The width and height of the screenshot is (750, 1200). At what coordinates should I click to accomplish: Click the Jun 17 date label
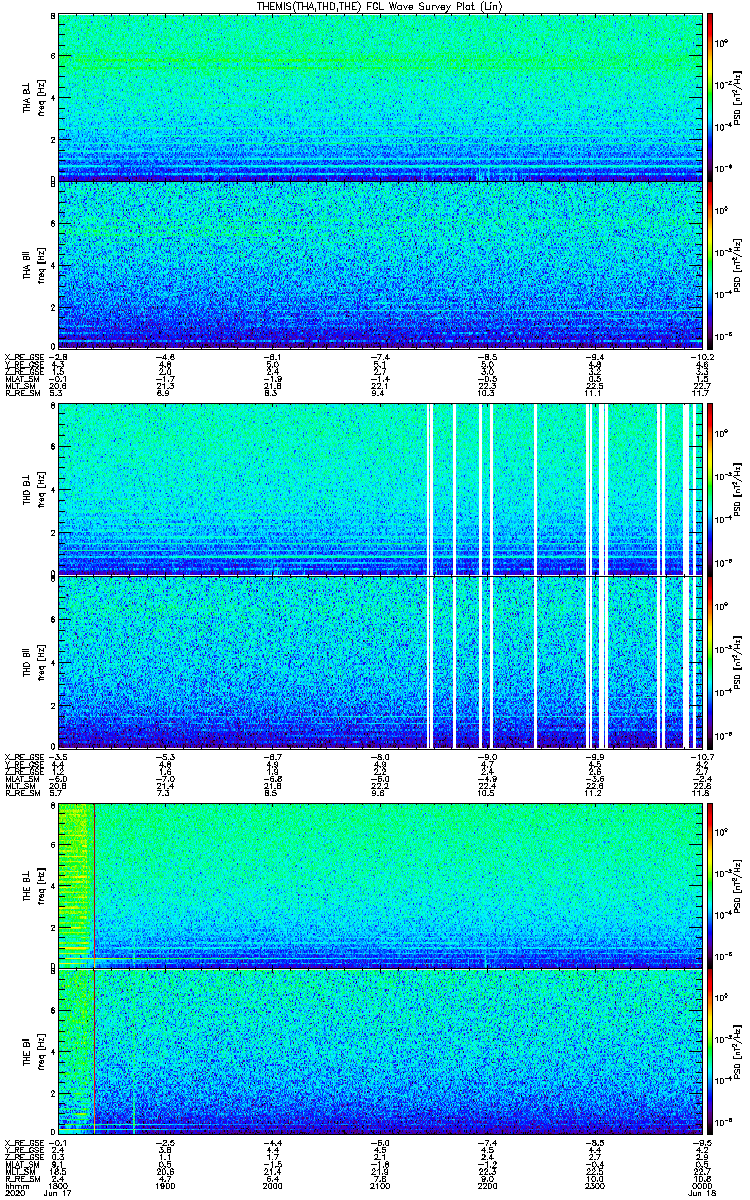click(x=58, y=1195)
